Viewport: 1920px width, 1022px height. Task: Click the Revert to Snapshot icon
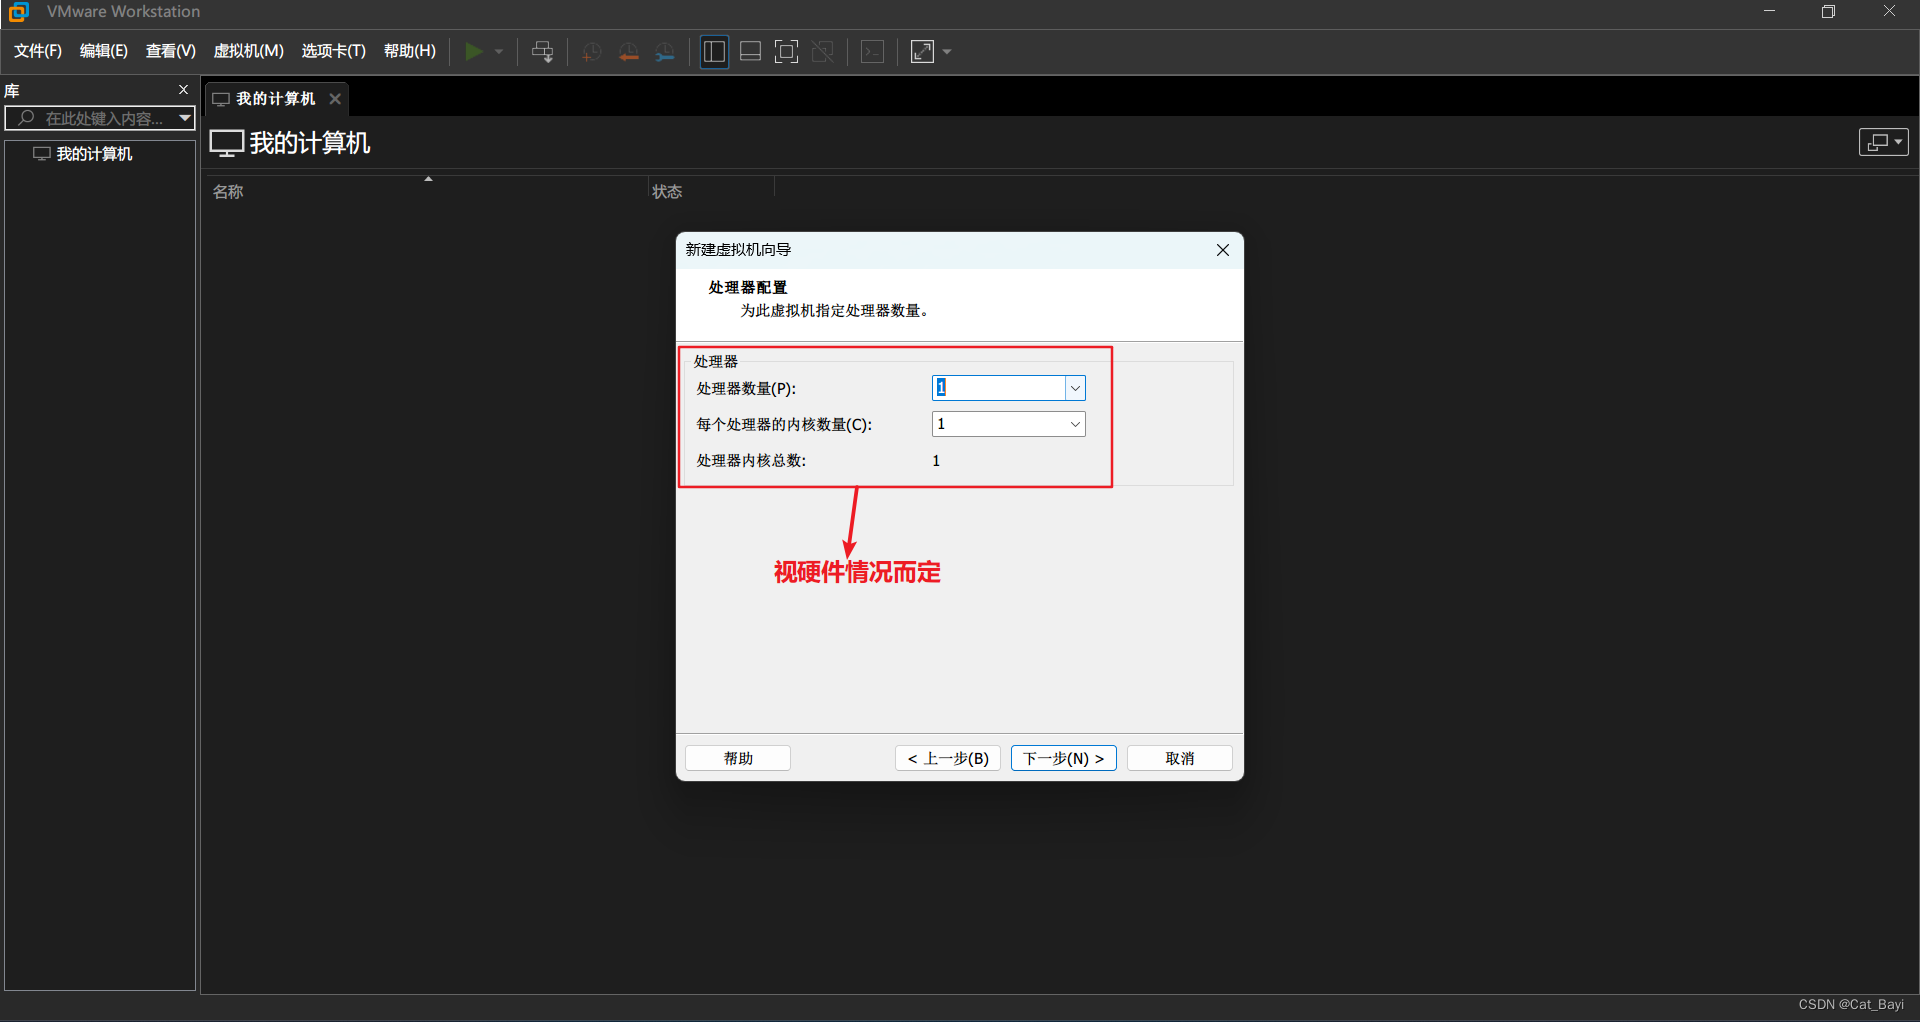click(x=628, y=52)
